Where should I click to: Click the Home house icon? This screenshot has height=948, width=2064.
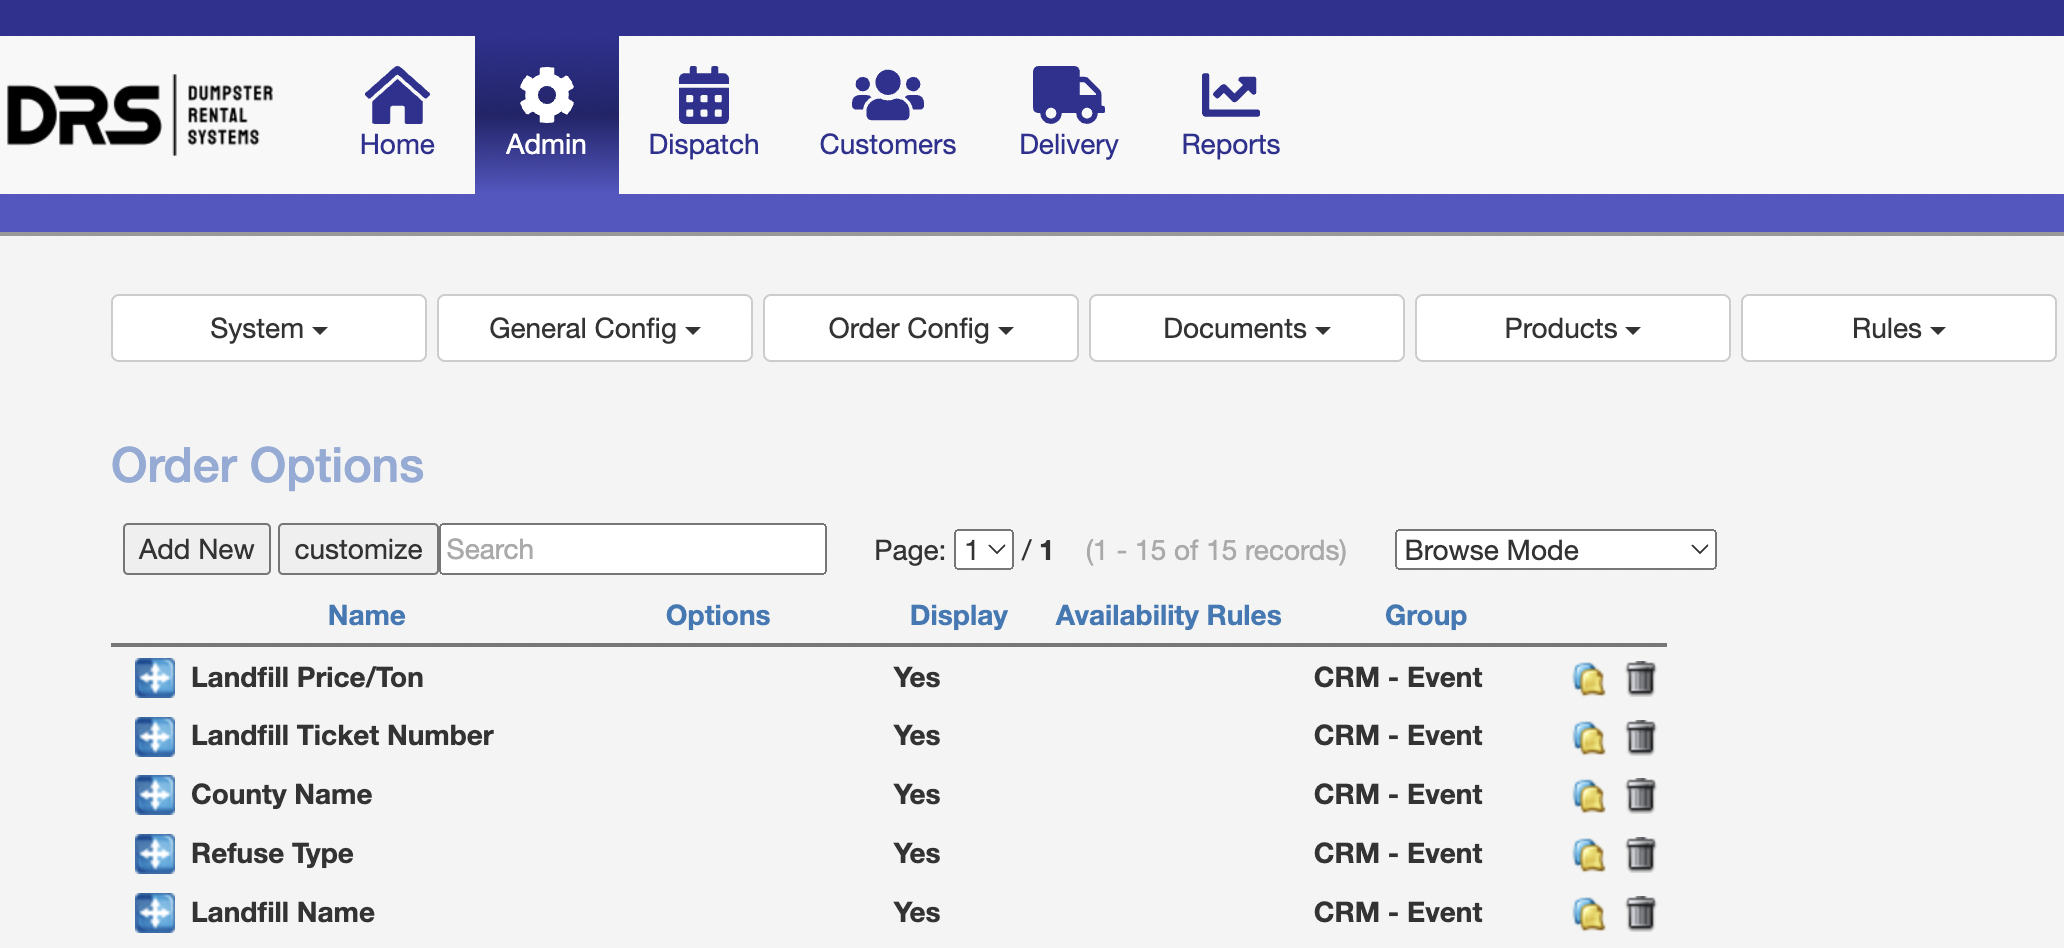(x=397, y=95)
